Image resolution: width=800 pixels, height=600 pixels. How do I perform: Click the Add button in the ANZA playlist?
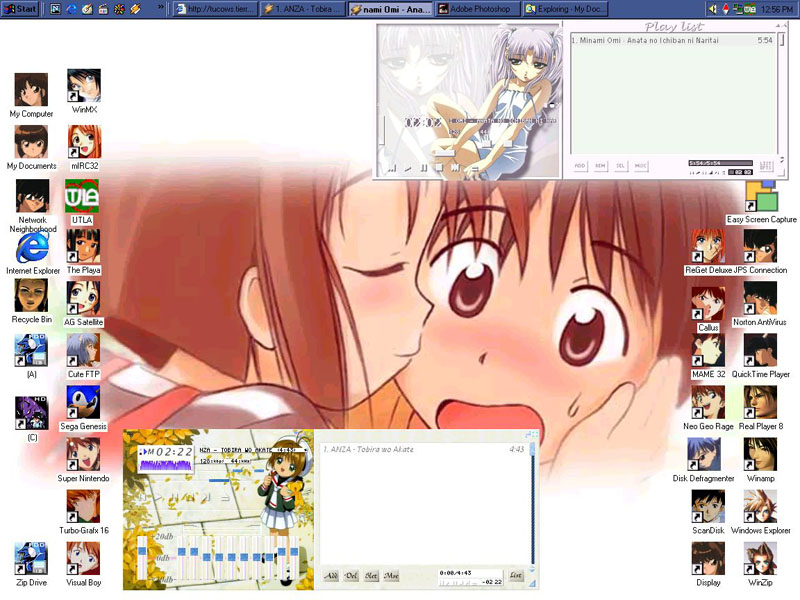[331, 576]
